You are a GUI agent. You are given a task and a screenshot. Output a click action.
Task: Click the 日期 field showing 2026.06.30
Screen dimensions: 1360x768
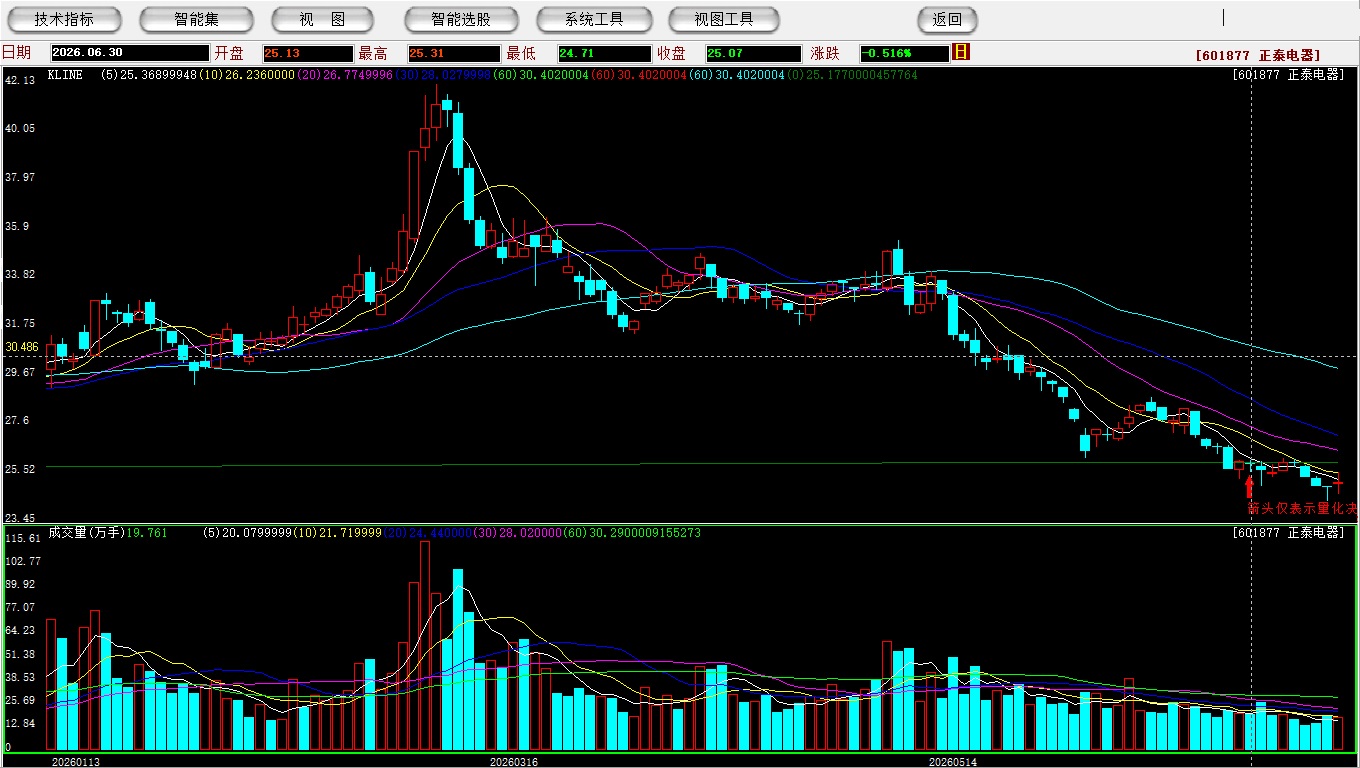coord(130,53)
